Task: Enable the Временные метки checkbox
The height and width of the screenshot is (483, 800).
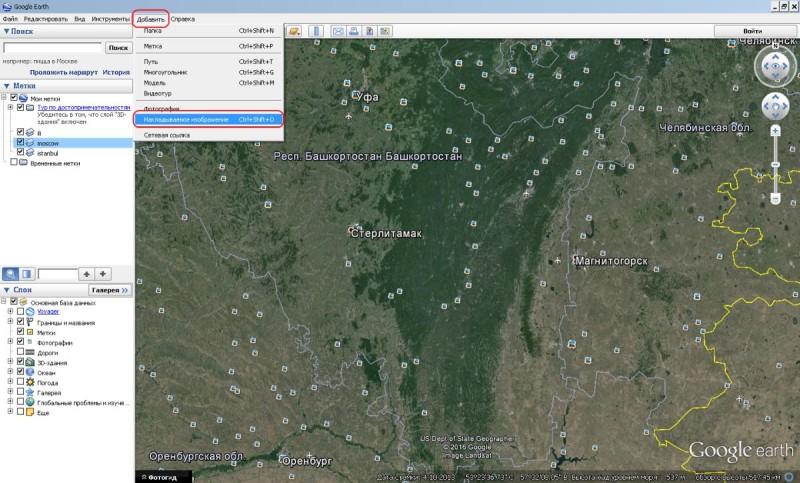Action: point(14,162)
